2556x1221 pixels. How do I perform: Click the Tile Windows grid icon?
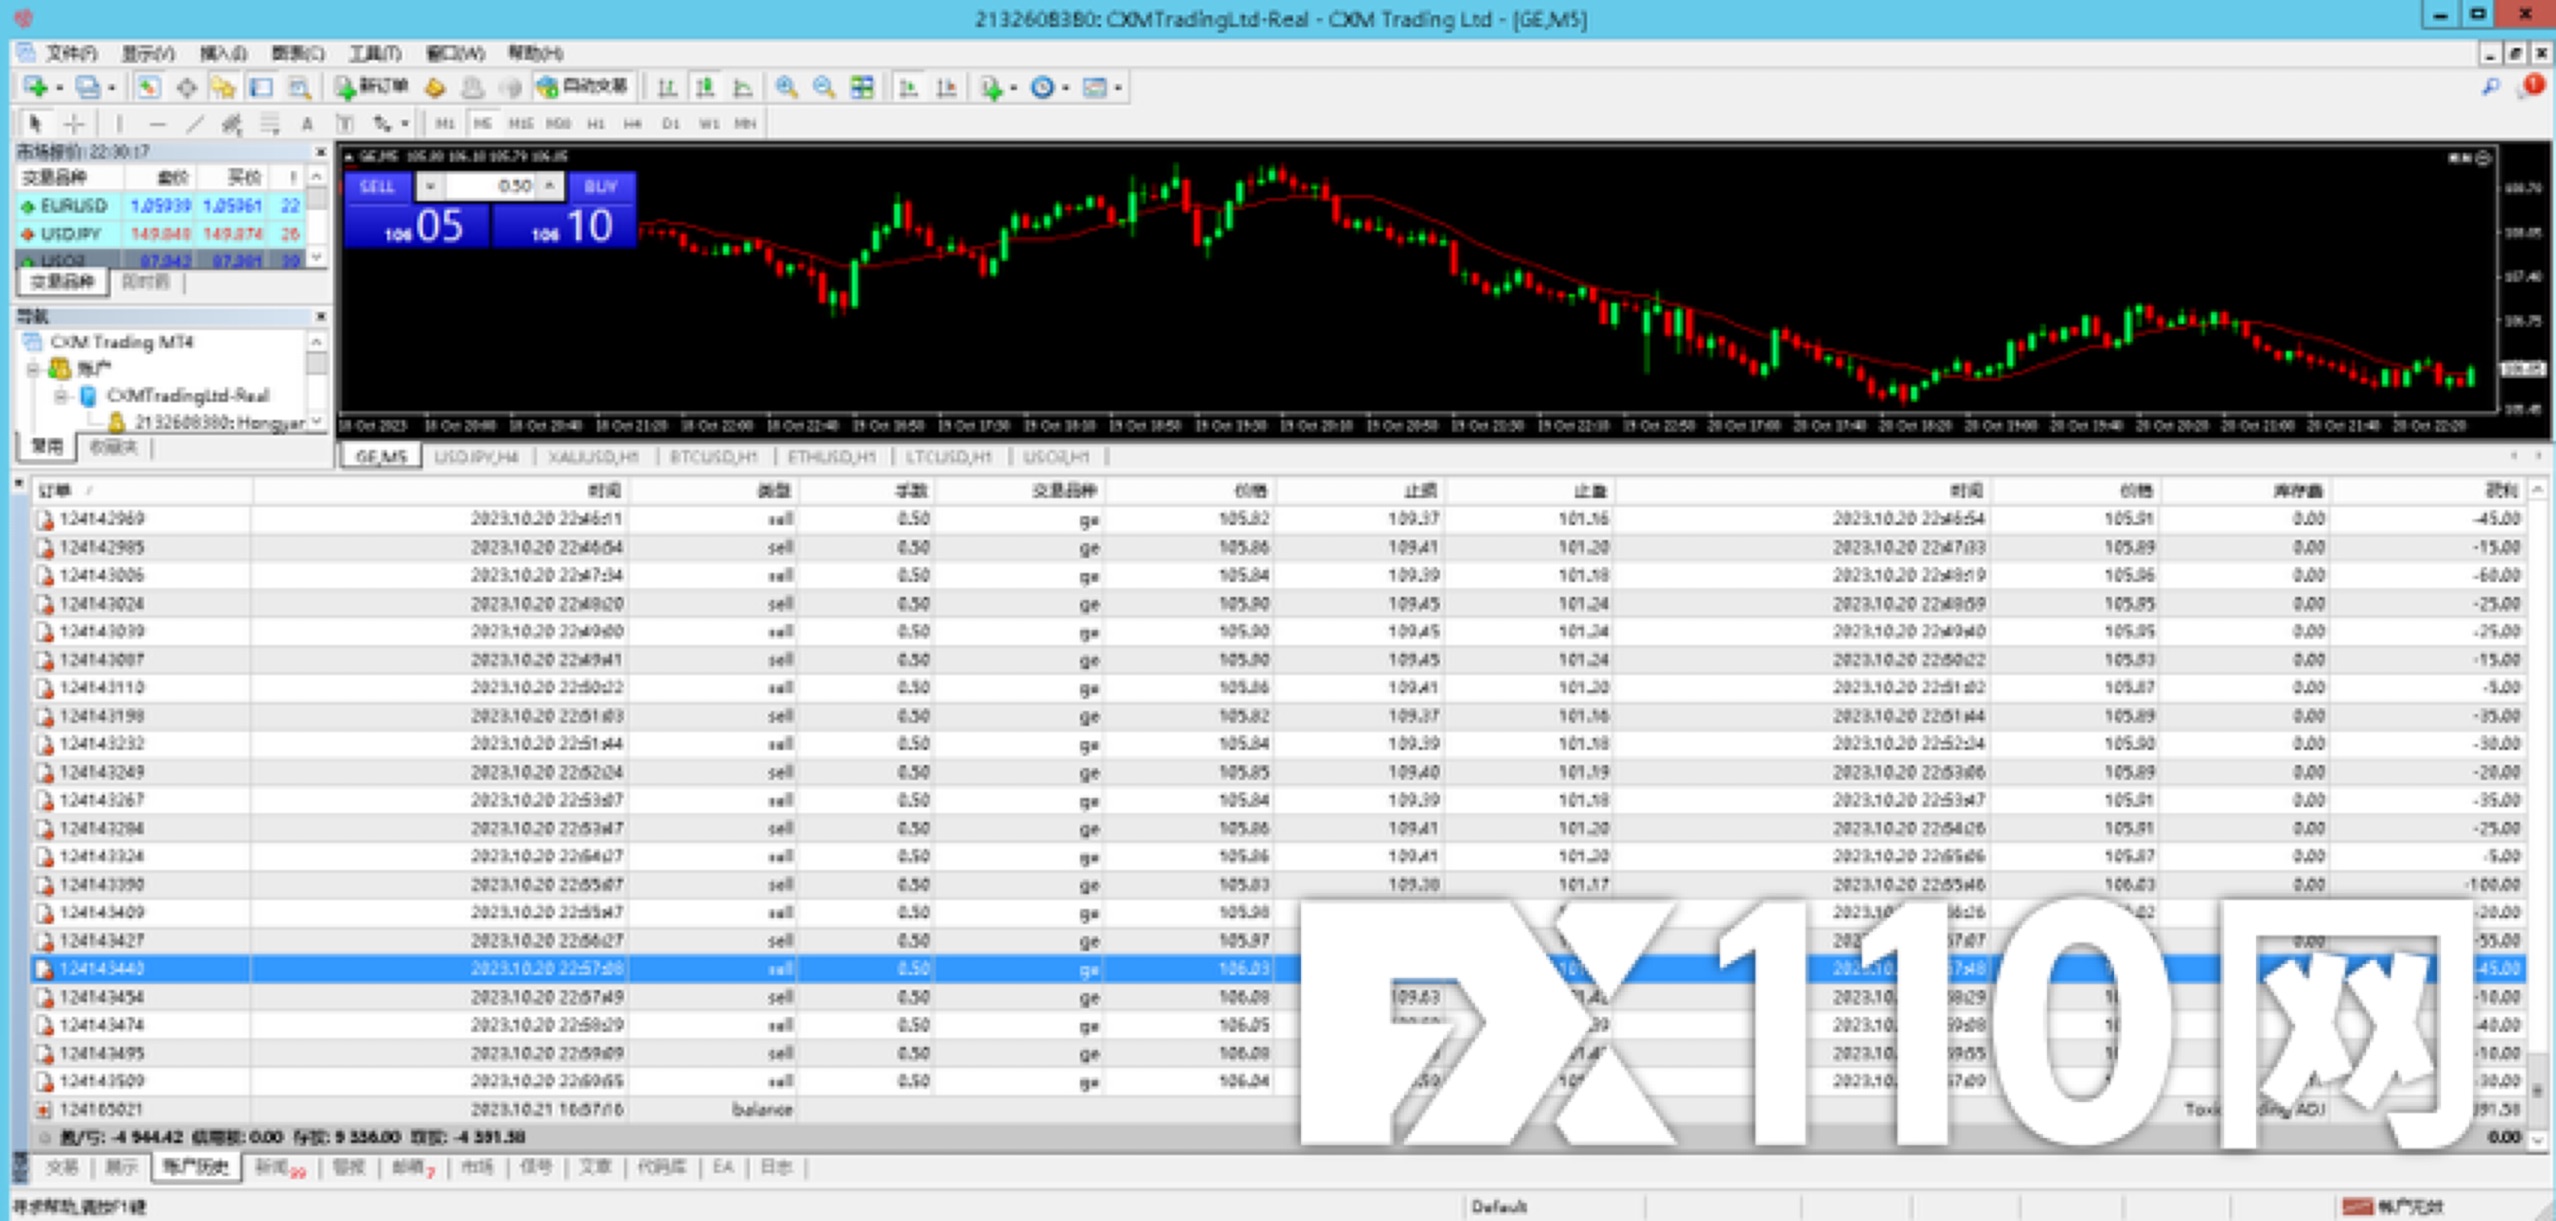pyautogui.click(x=862, y=88)
